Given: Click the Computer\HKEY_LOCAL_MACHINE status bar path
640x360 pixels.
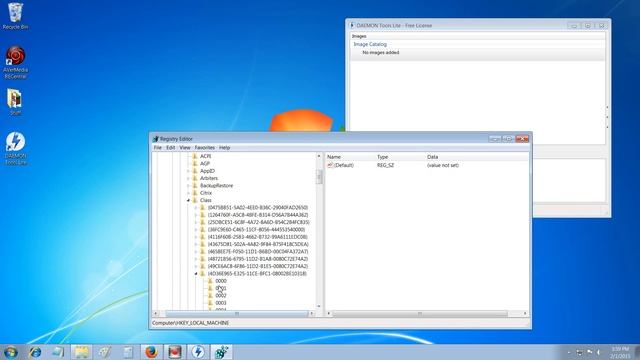Looking at the screenshot, I should pyautogui.click(x=190, y=323).
